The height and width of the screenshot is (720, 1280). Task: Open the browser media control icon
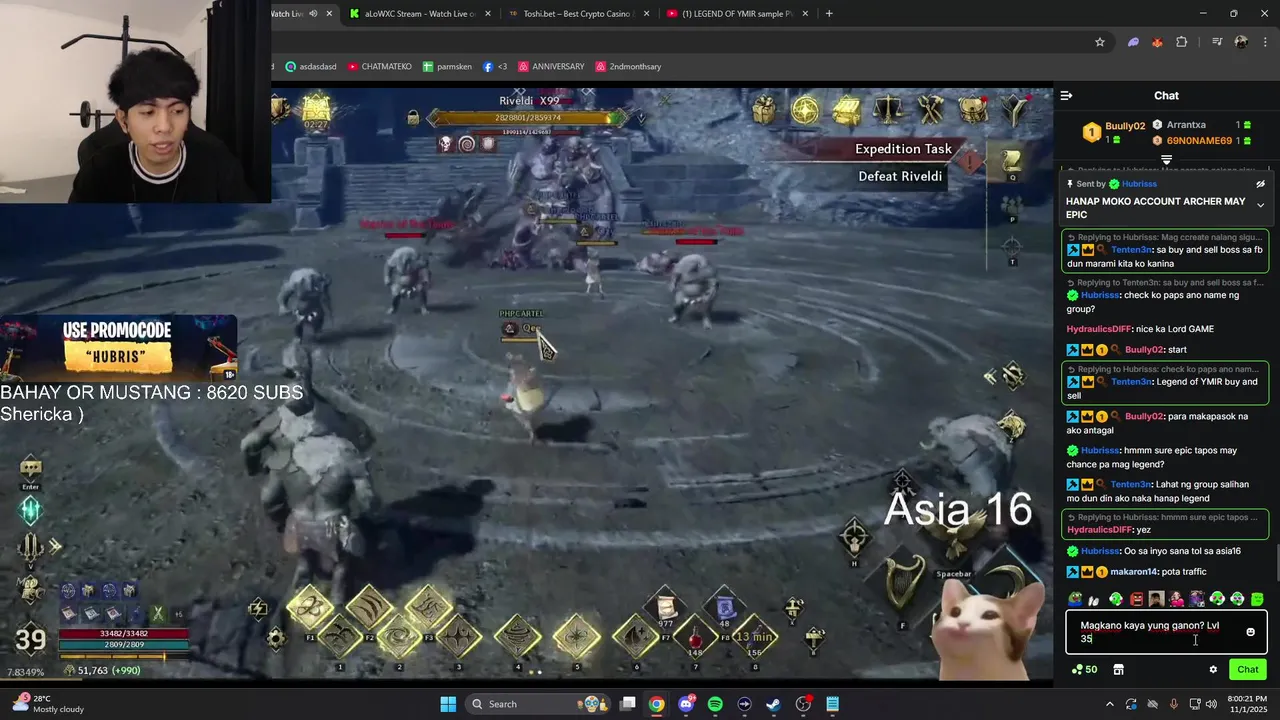[1217, 42]
